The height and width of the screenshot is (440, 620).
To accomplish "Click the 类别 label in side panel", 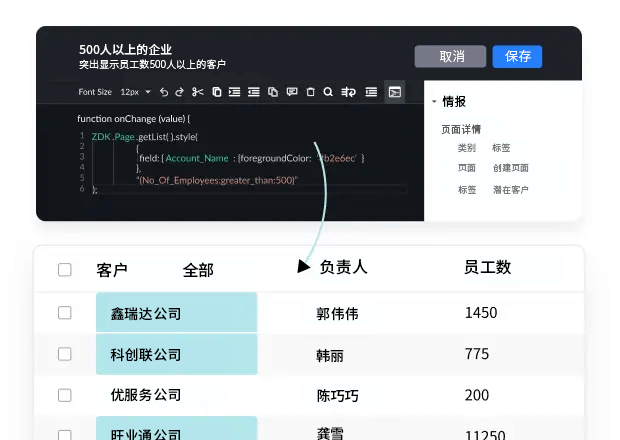I will [x=467, y=148].
